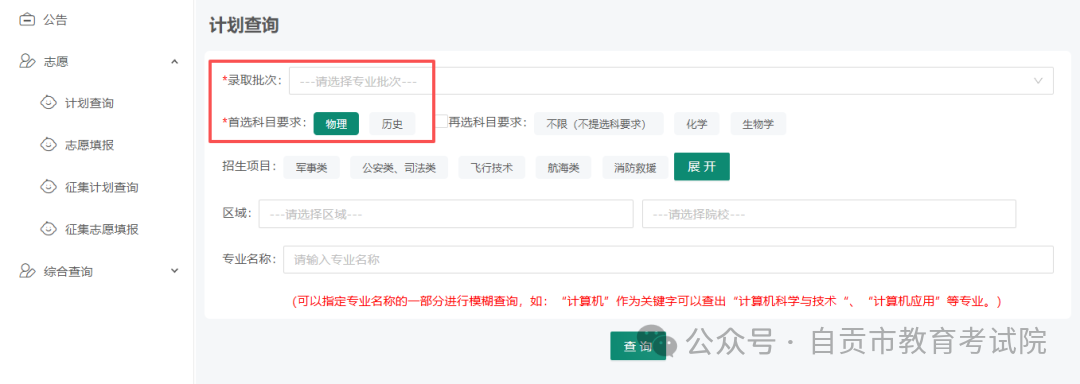Click the smiley icon beside 计划查询
This screenshot has height=384, width=1080.
[49, 103]
